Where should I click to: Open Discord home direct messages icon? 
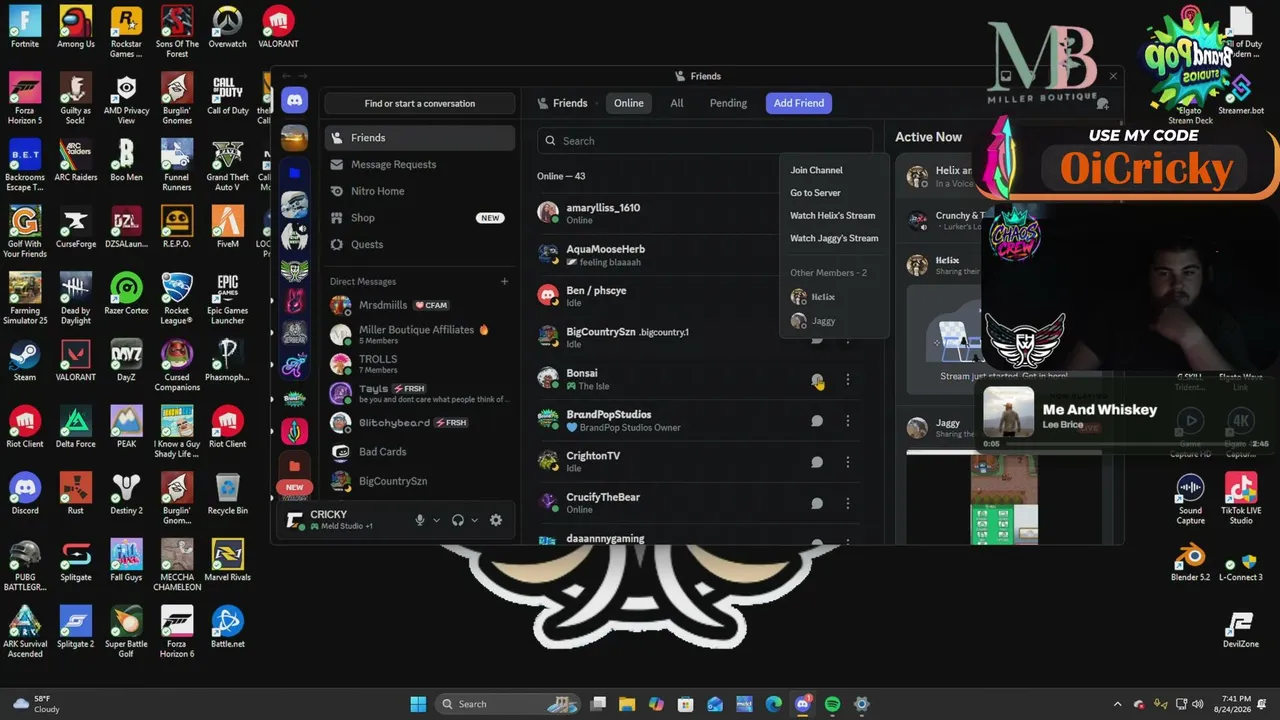[x=294, y=100]
